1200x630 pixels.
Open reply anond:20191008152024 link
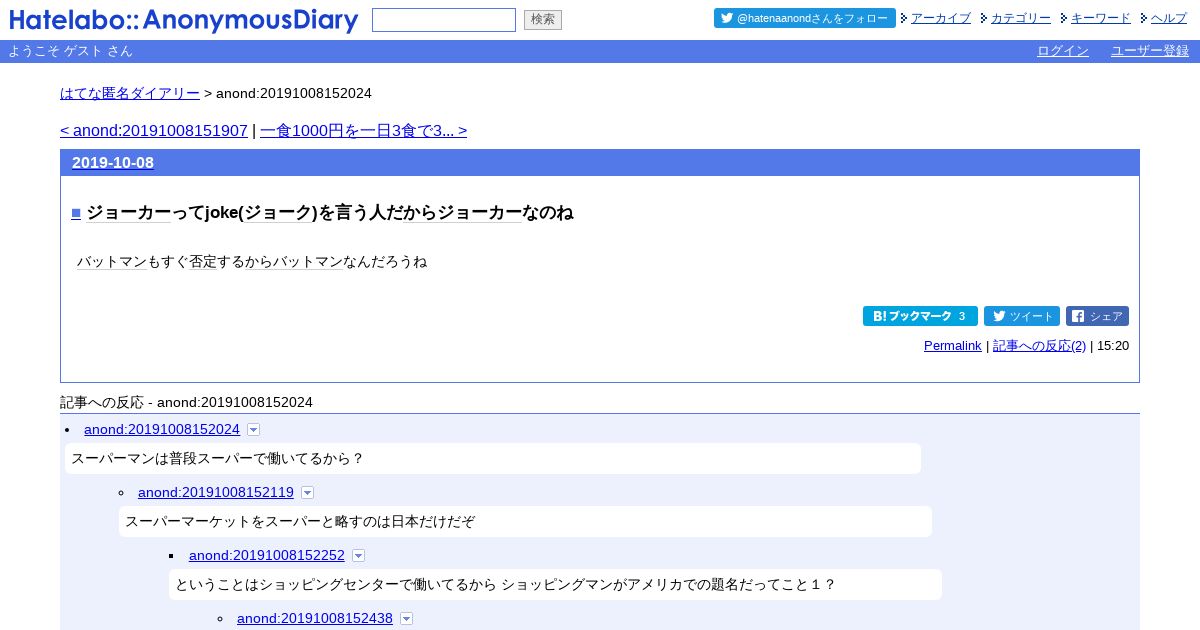click(162, 429)
